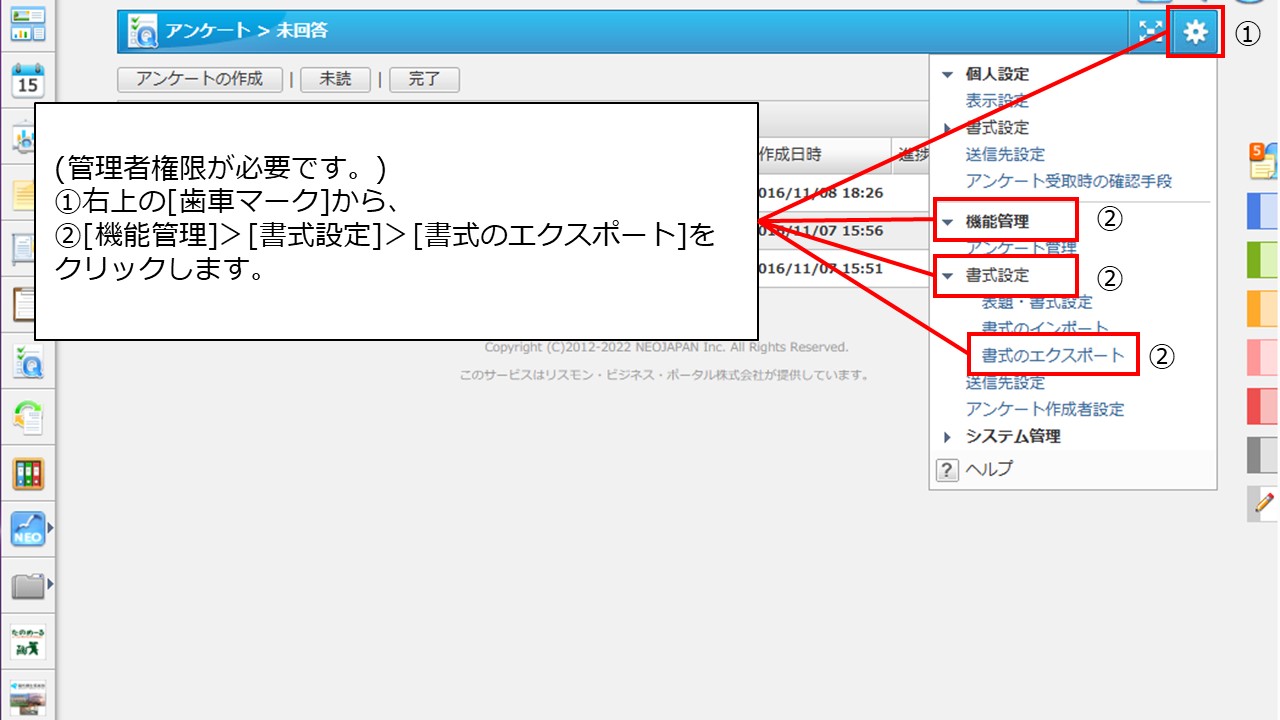1280x720 pixels.
Task: Pick the orange color swatch
Action: tap(1263, 309)
